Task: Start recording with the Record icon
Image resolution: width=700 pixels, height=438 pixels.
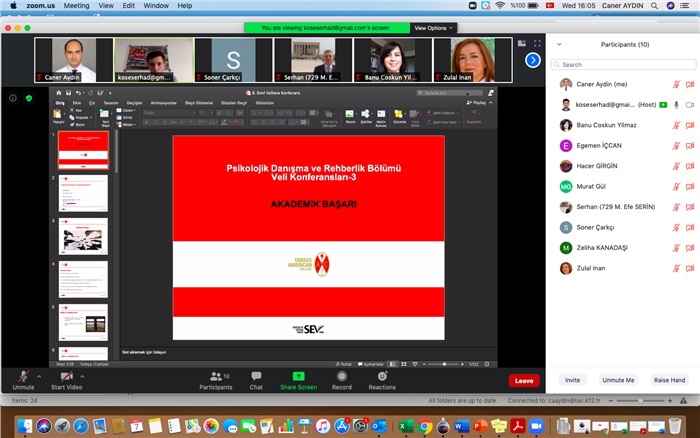Action: pyautogui.click(x=342, y=376)
